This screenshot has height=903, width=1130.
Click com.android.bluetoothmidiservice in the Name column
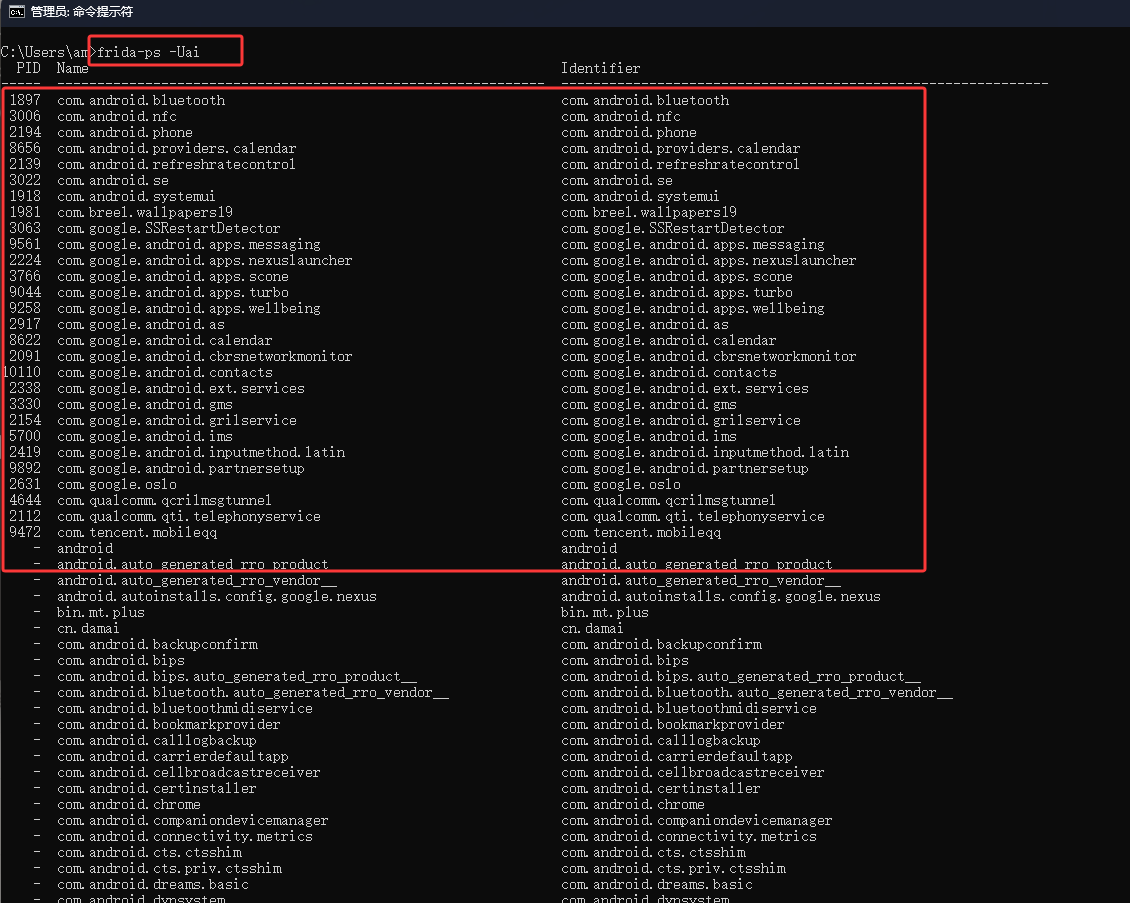pyautogui.click(x=185, y=708)
